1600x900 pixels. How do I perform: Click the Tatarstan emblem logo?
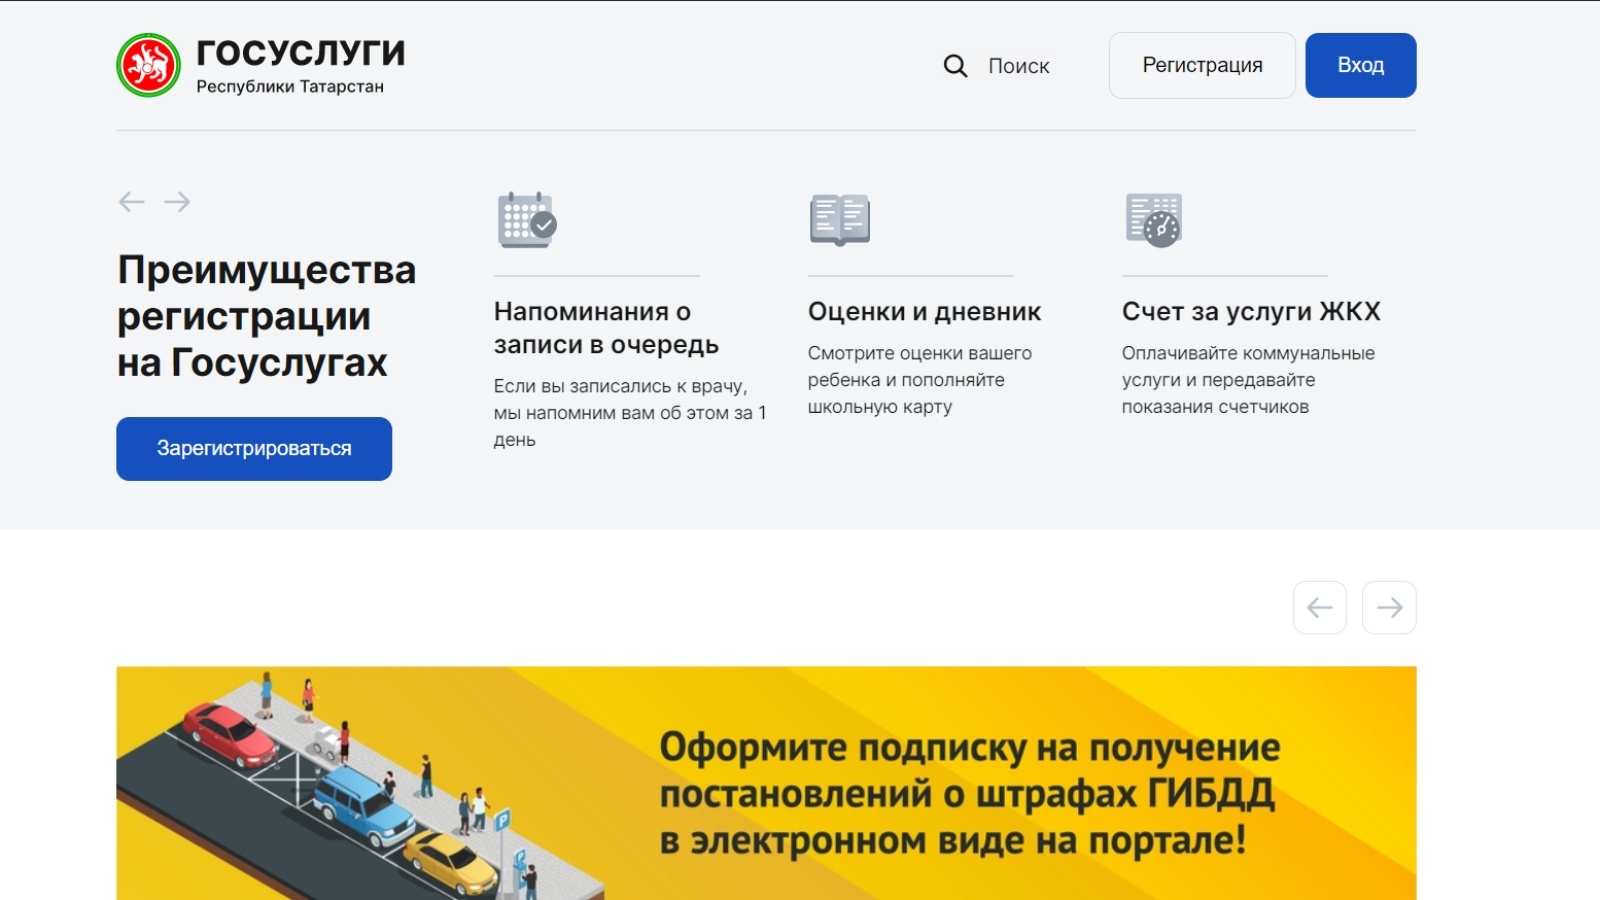pos(148,65)
